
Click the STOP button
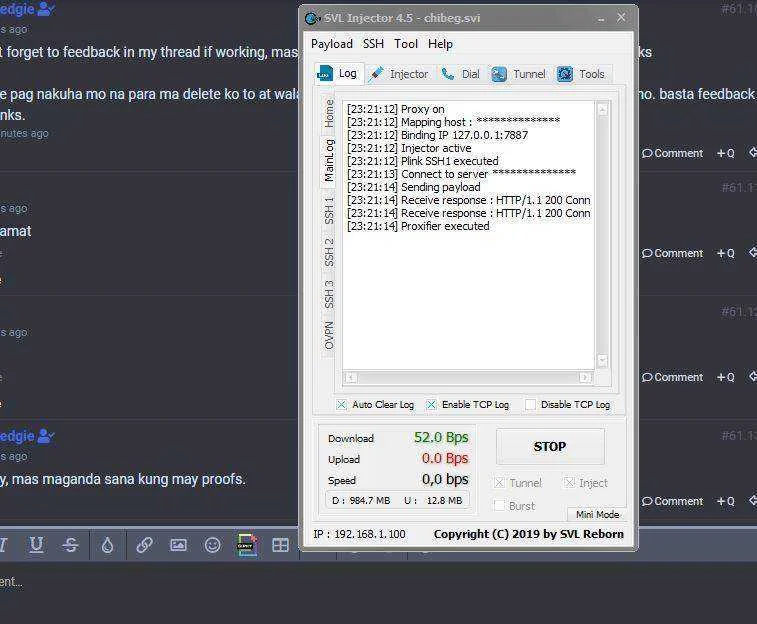(x=550, y=446)
